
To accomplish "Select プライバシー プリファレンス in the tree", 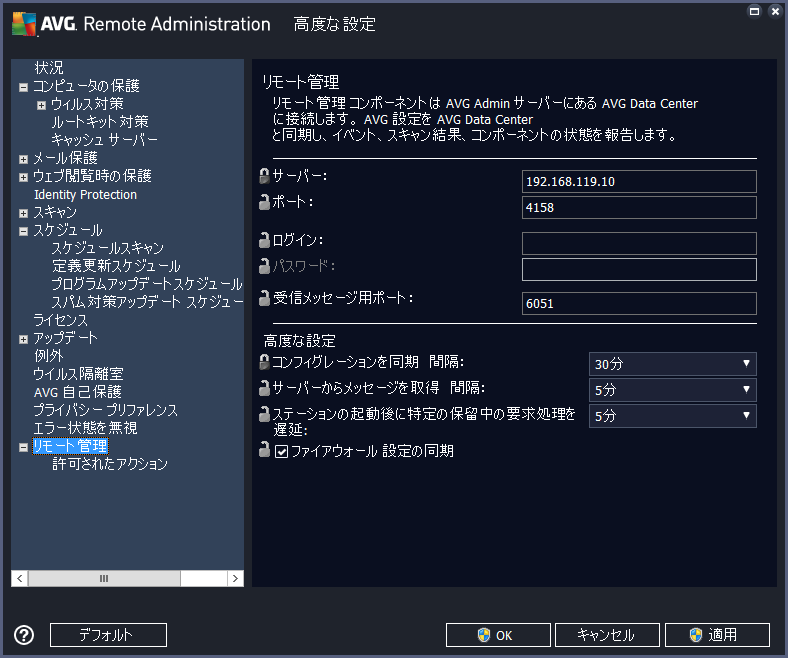I will pos(106,410).
